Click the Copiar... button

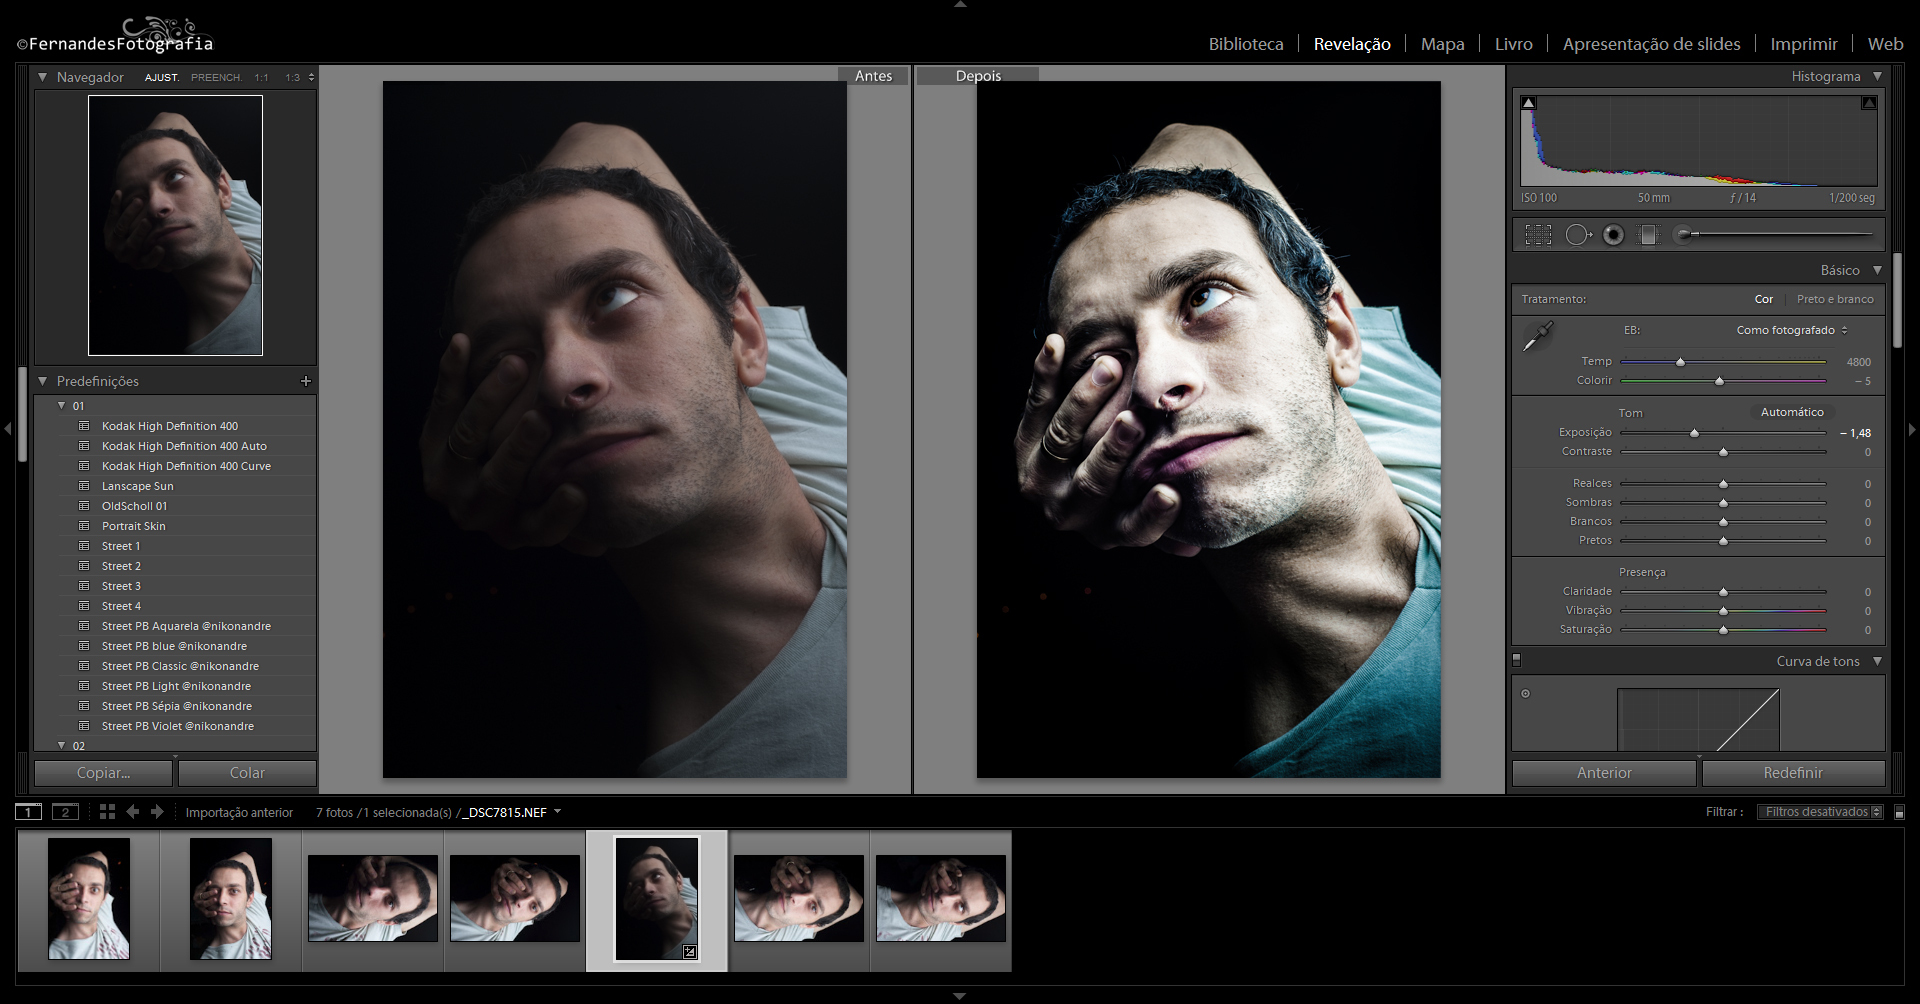click(x=104, y=773)
